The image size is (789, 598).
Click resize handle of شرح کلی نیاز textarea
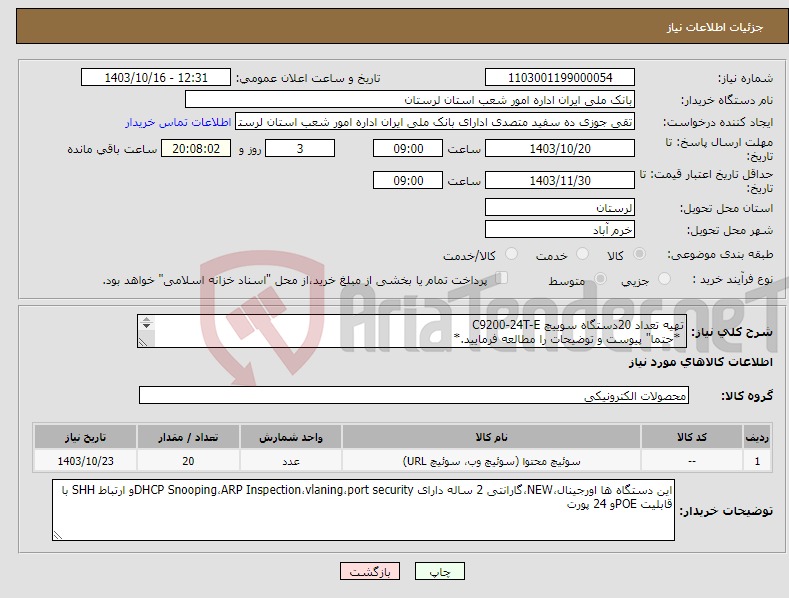[x=143, y=342]
